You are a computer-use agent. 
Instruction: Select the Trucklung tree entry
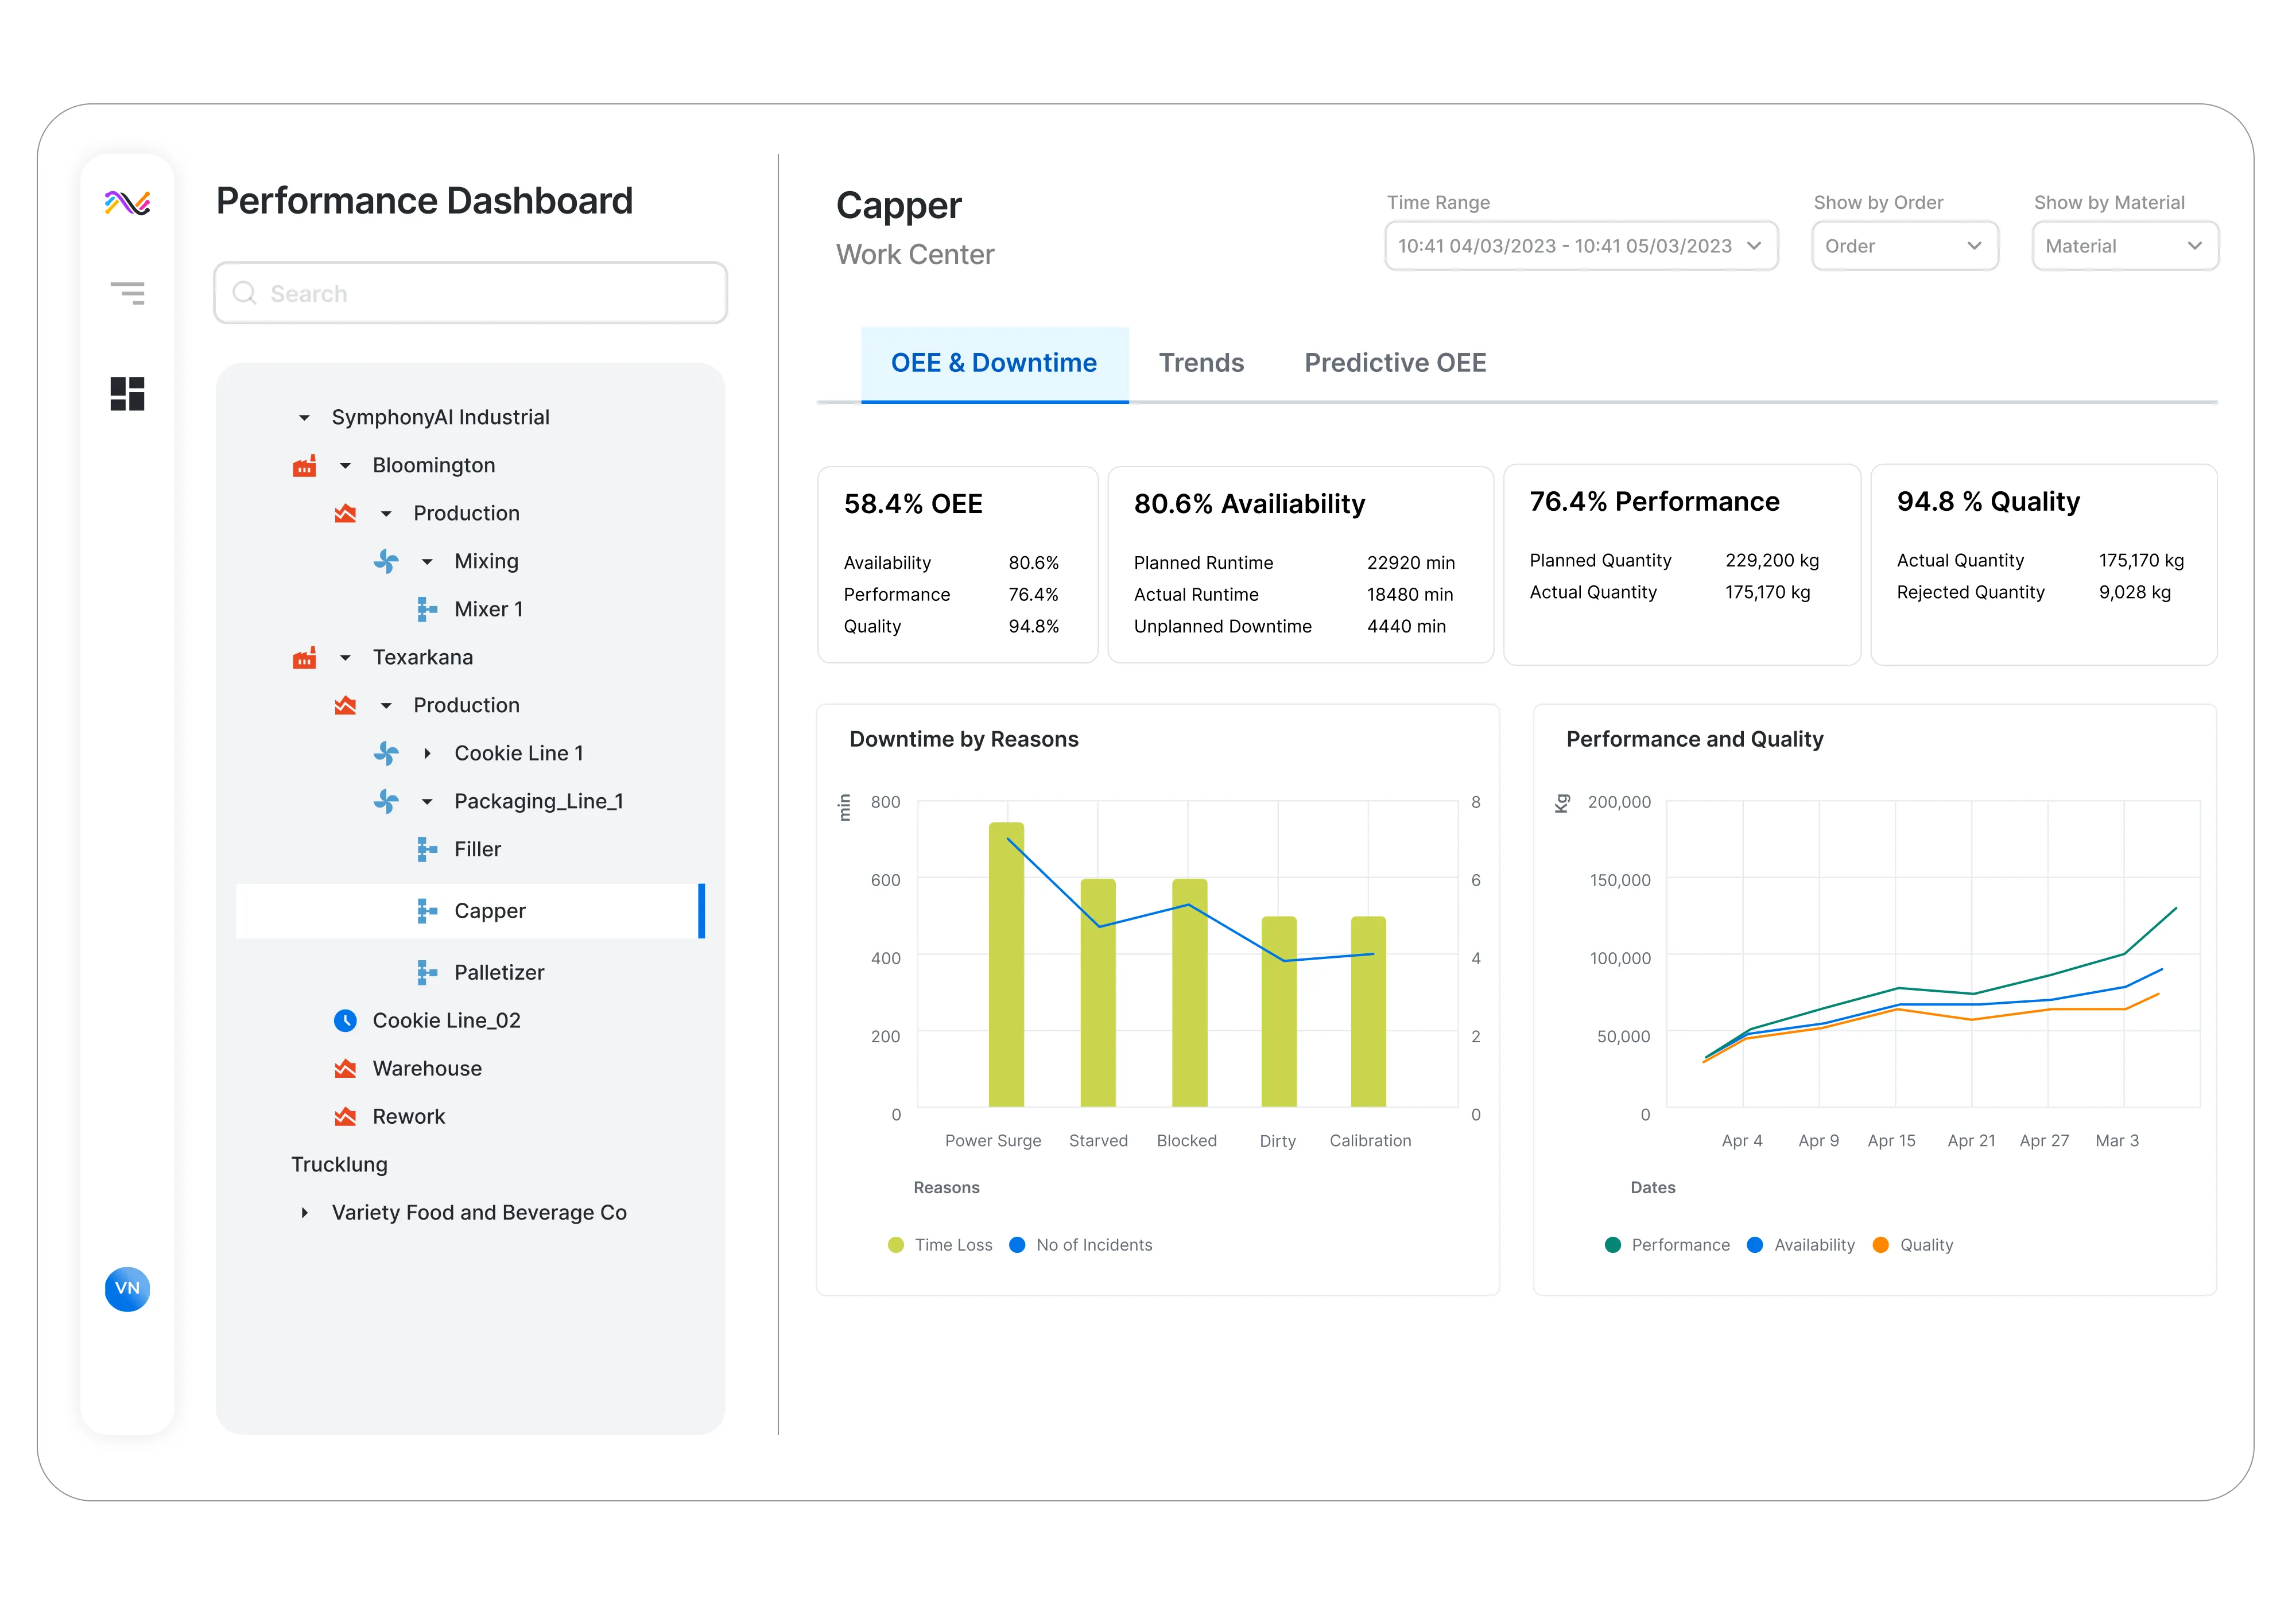pyautogui.click(x=339, y=1165)
